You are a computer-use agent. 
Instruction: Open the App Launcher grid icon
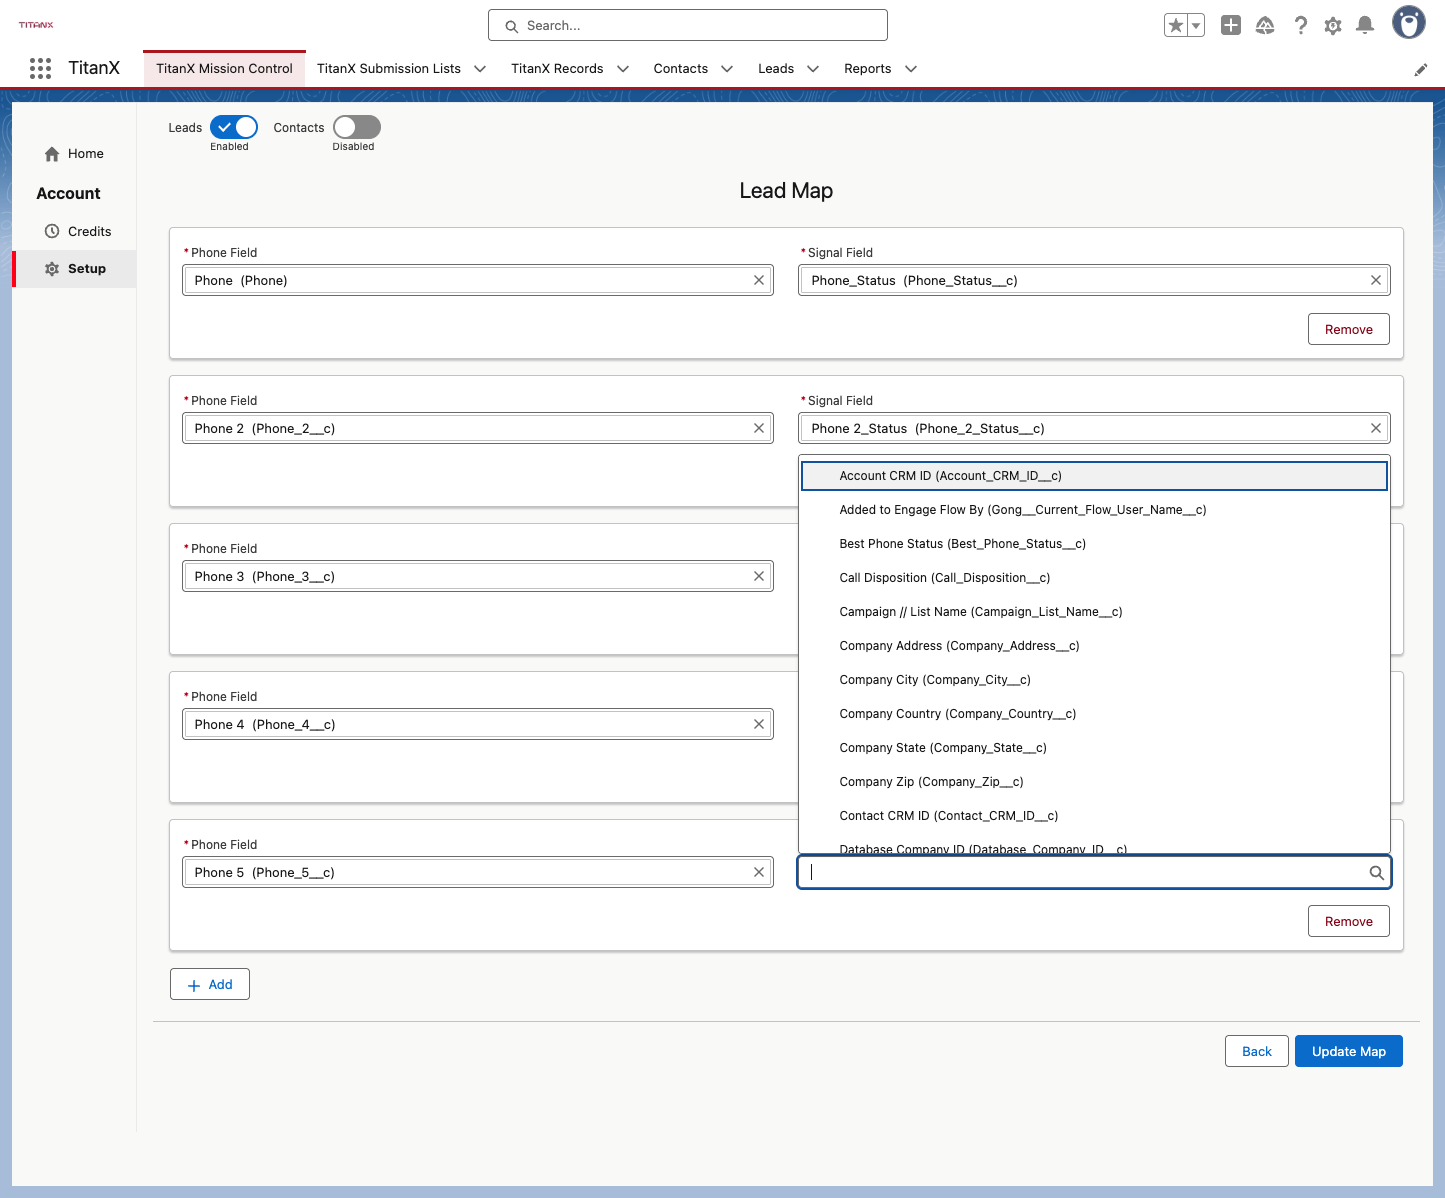pos(40,68)
